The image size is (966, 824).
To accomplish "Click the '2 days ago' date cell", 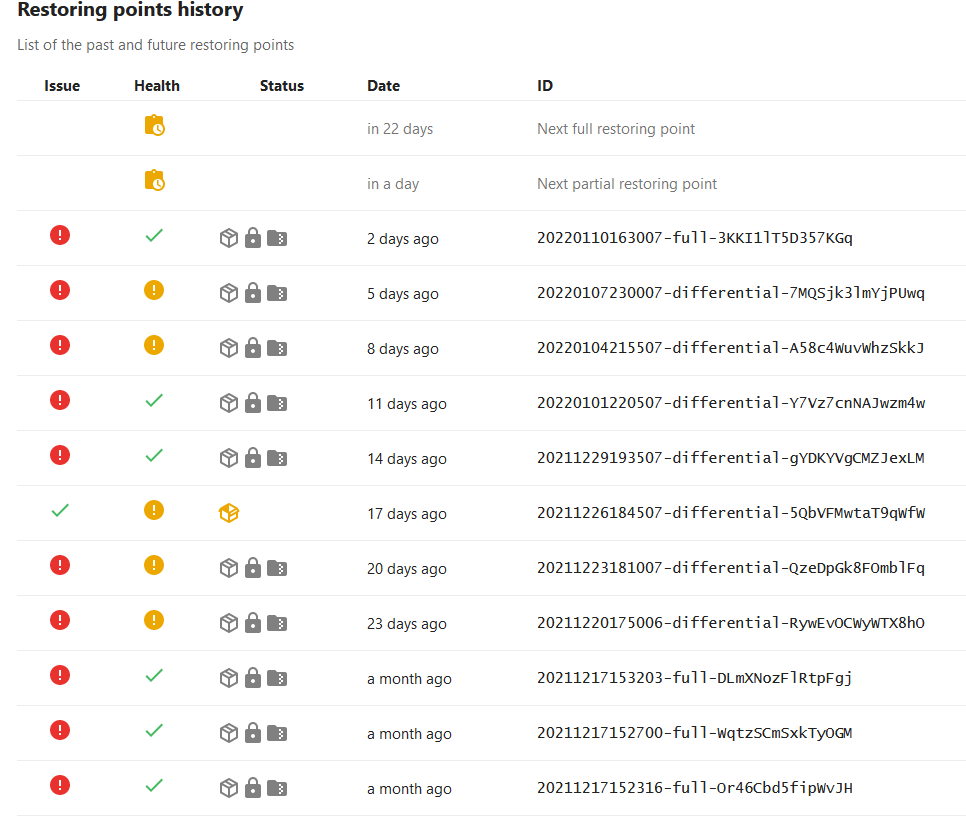I will pos(403,239).
